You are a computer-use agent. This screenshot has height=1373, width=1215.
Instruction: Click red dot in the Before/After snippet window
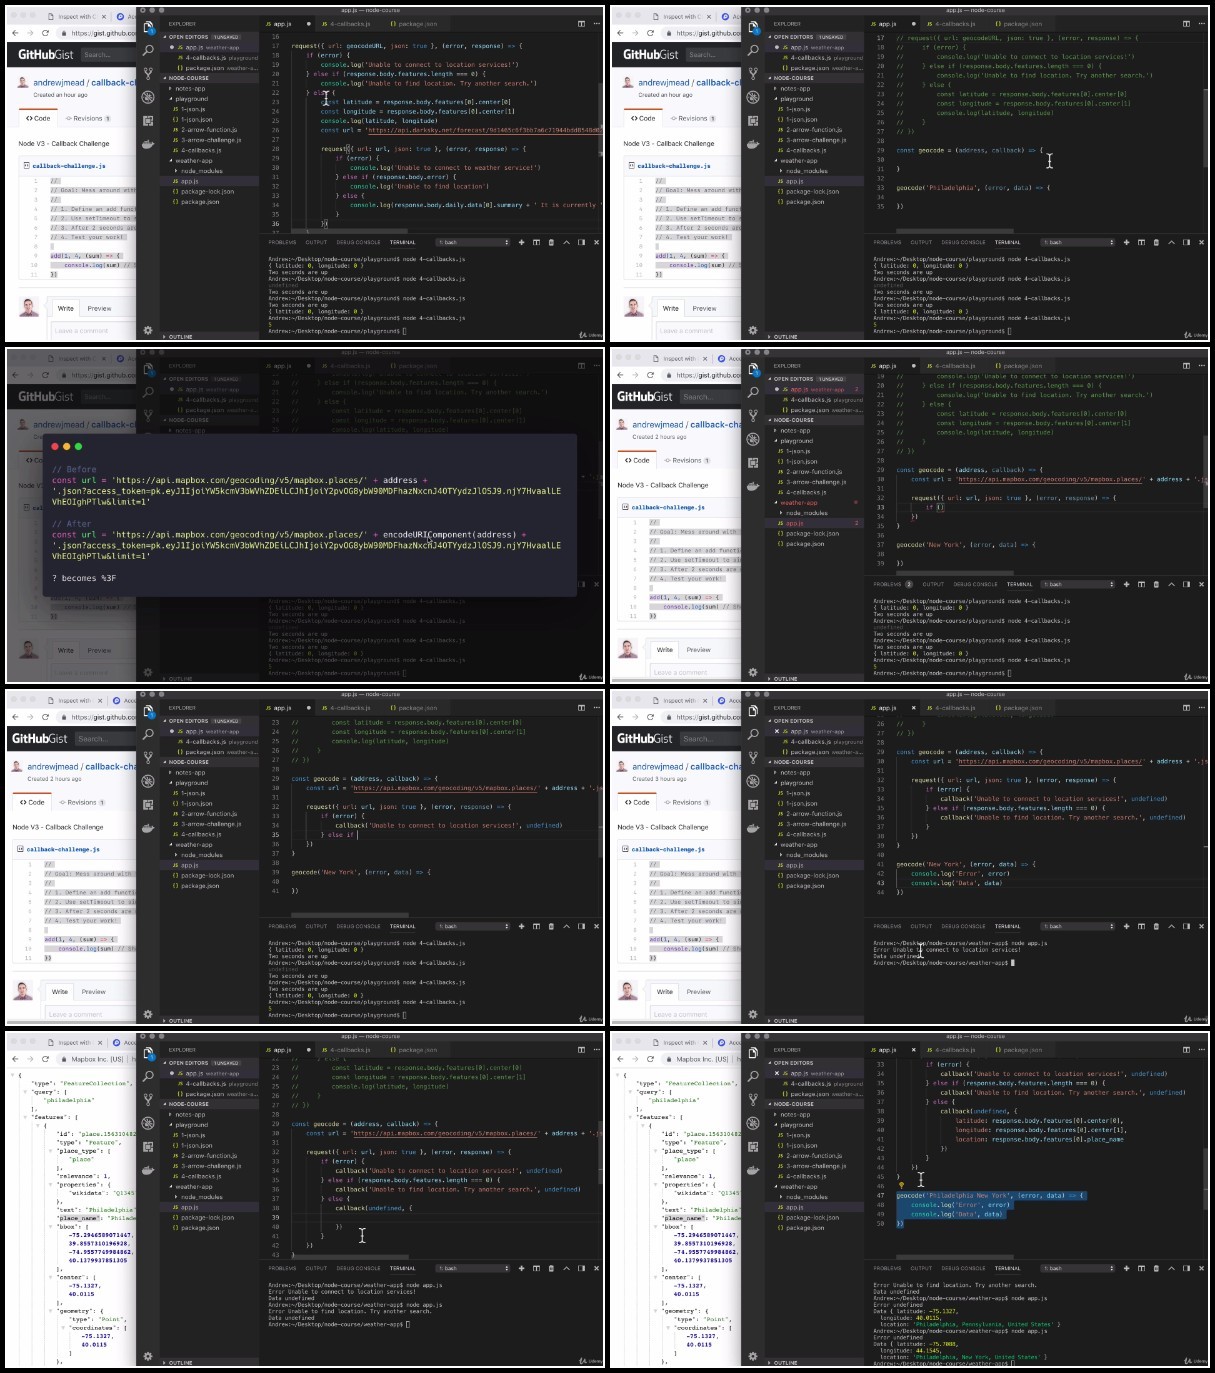click(x=54, y=446)
